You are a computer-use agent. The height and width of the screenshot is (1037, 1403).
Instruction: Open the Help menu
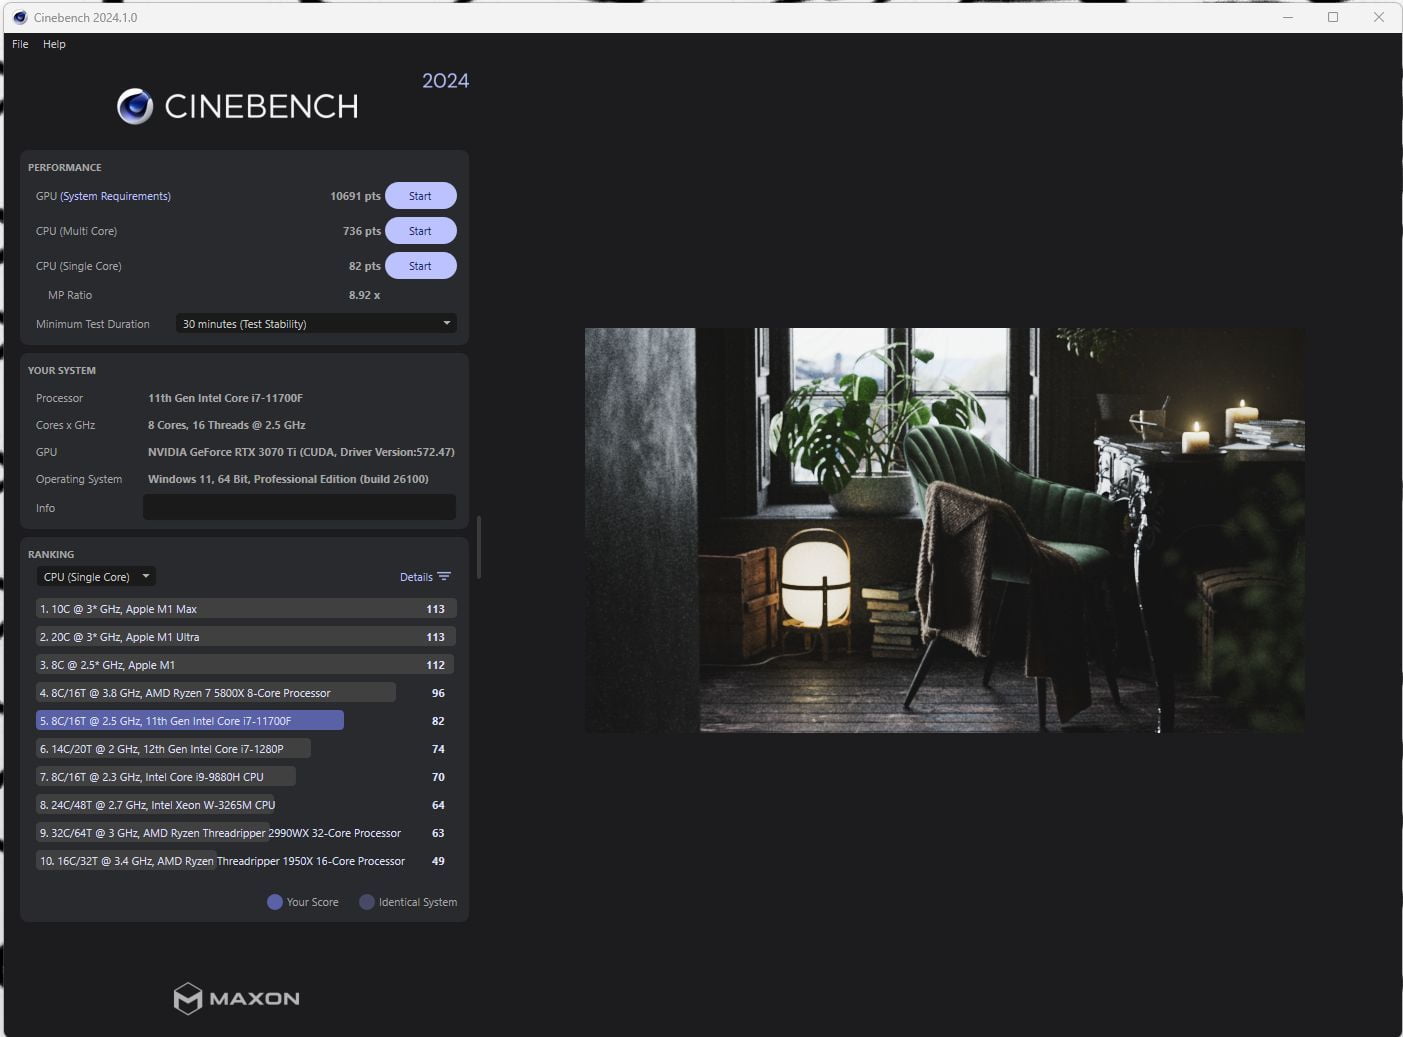pyautogui.click(x=54, y=44)
